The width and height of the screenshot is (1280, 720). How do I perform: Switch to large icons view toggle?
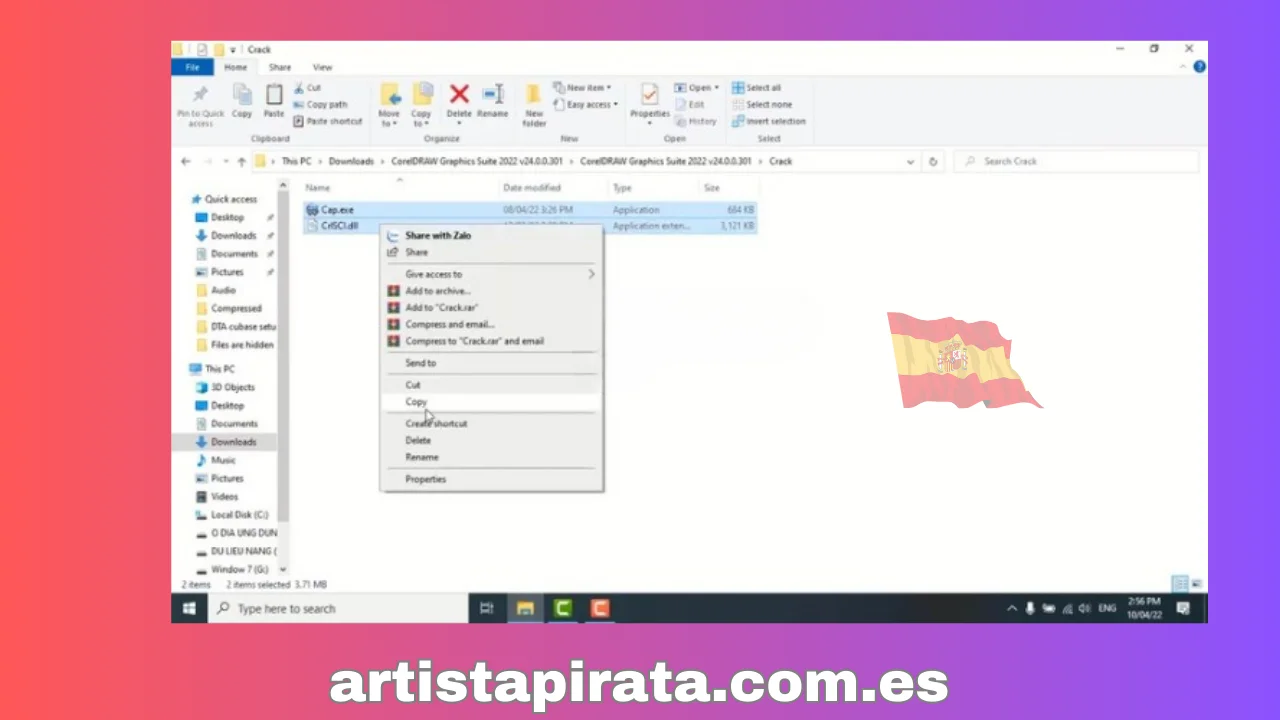coord(1197,584)
